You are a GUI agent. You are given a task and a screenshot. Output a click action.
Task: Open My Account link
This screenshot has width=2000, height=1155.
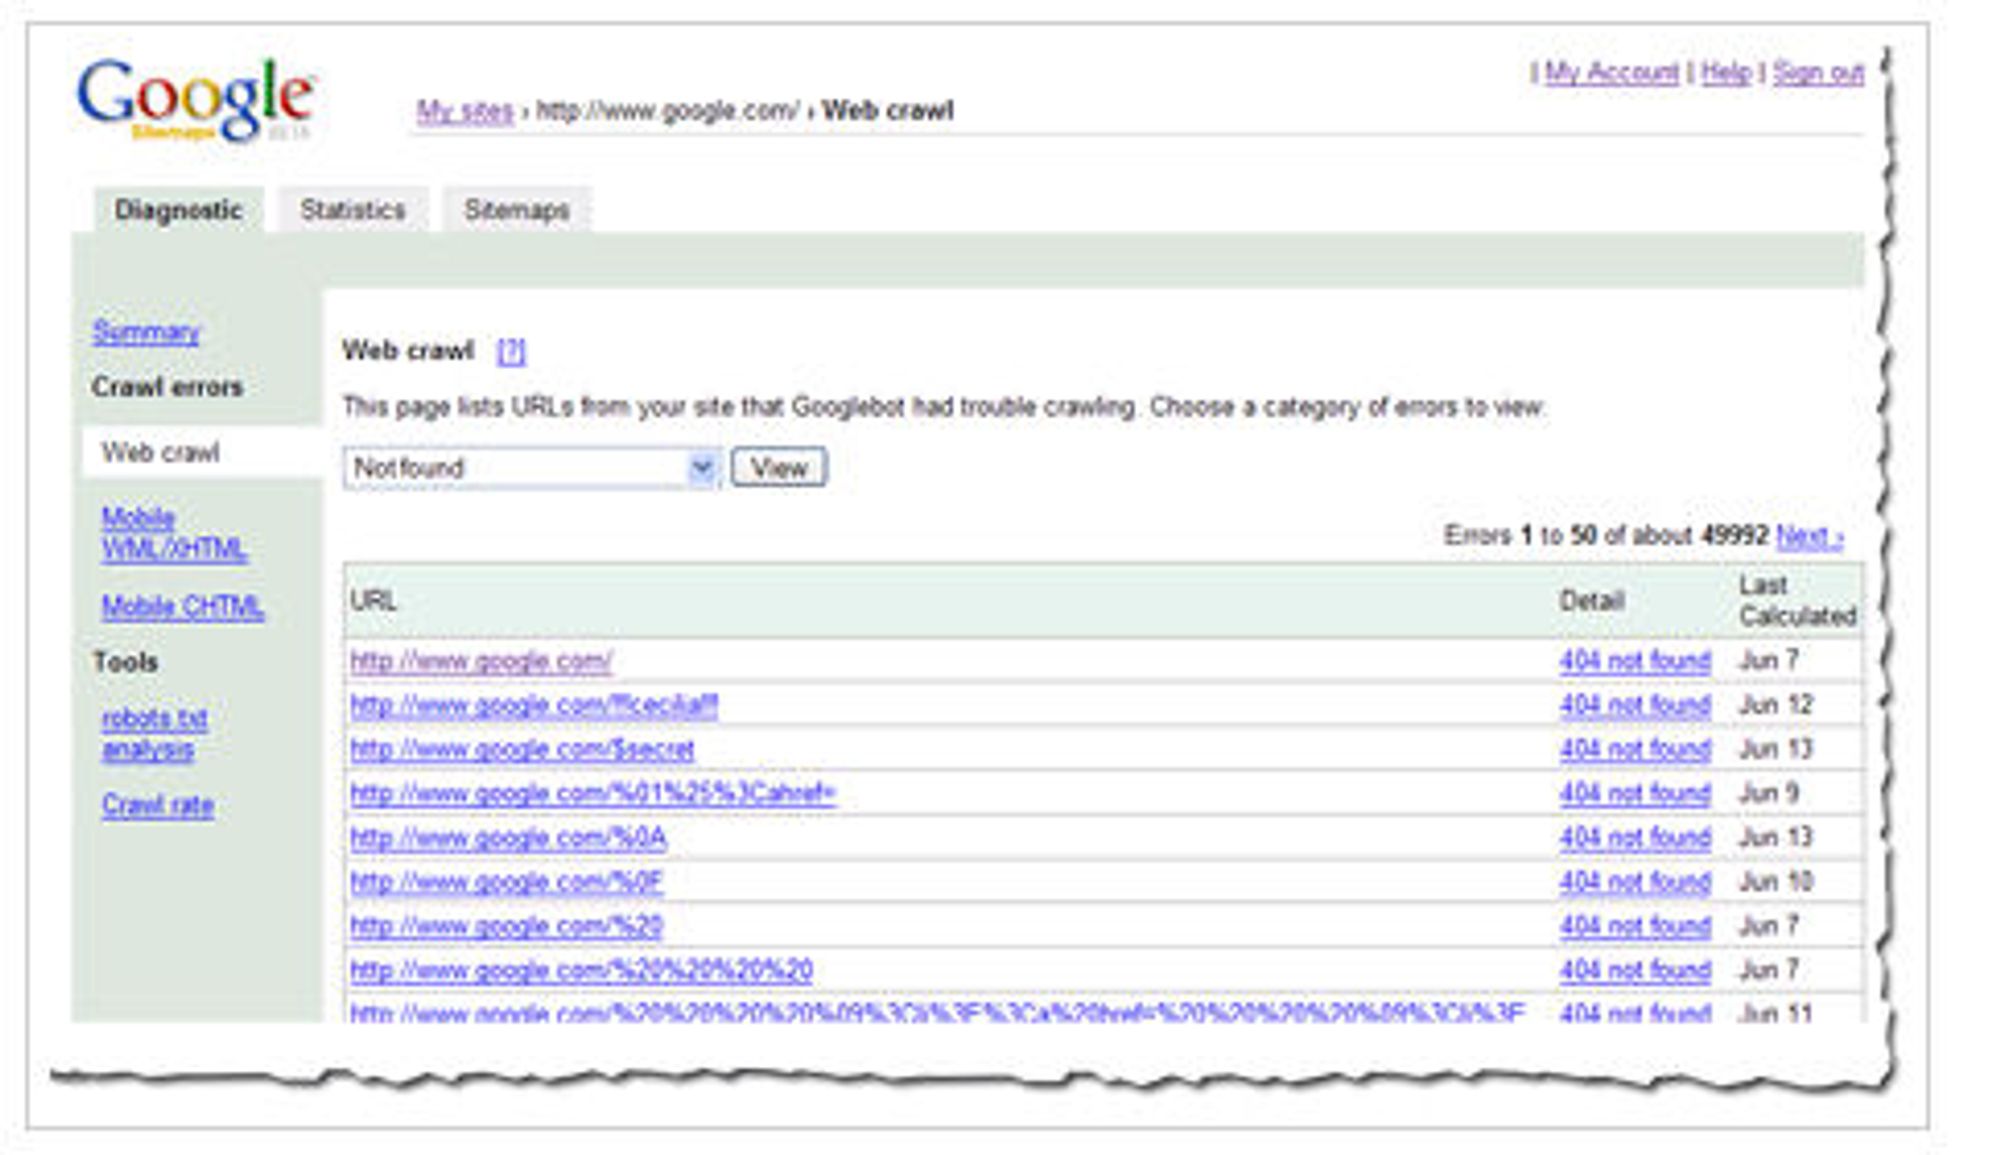click(1612, 72)
